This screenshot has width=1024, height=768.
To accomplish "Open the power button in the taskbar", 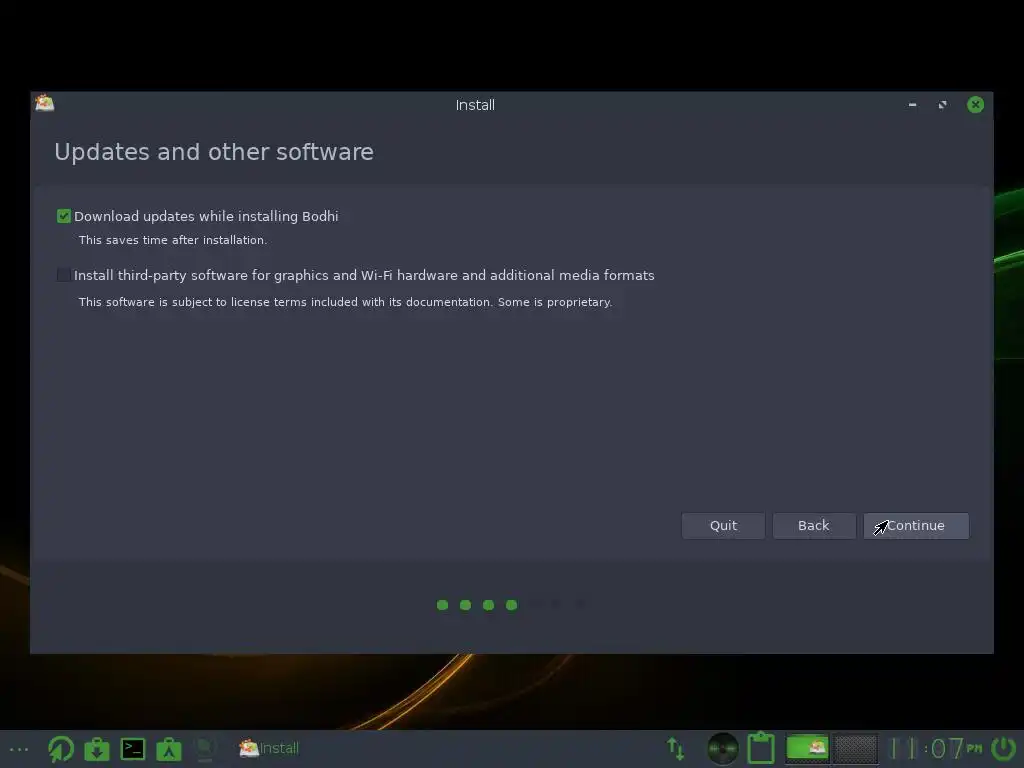I will (1004, 748).
